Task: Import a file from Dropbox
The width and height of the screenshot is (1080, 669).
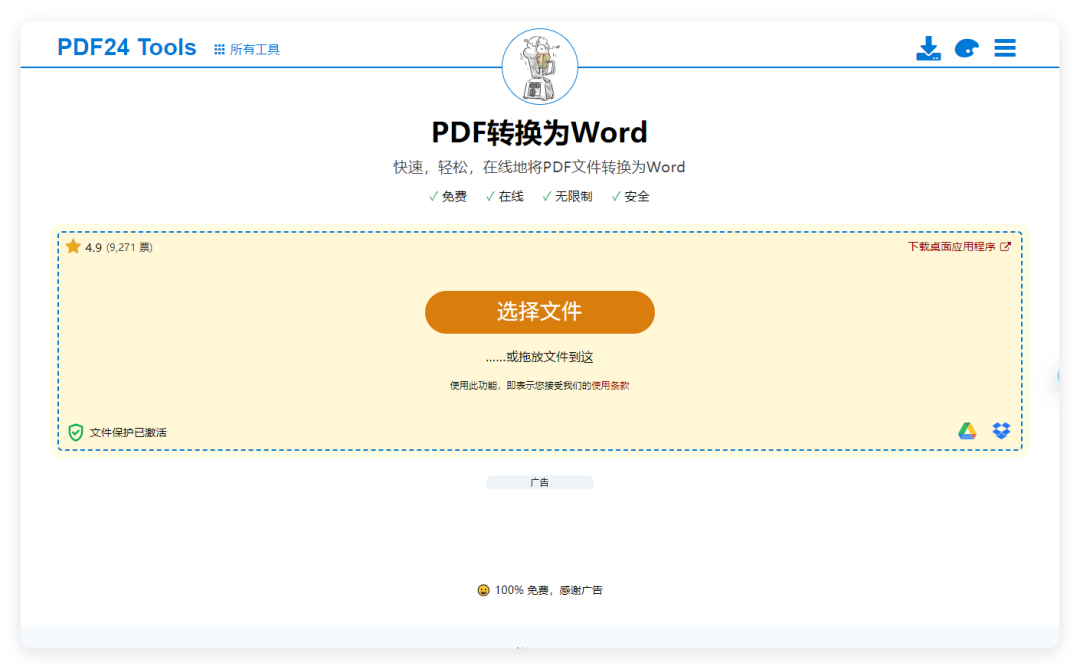Action: coord(1001,431)
